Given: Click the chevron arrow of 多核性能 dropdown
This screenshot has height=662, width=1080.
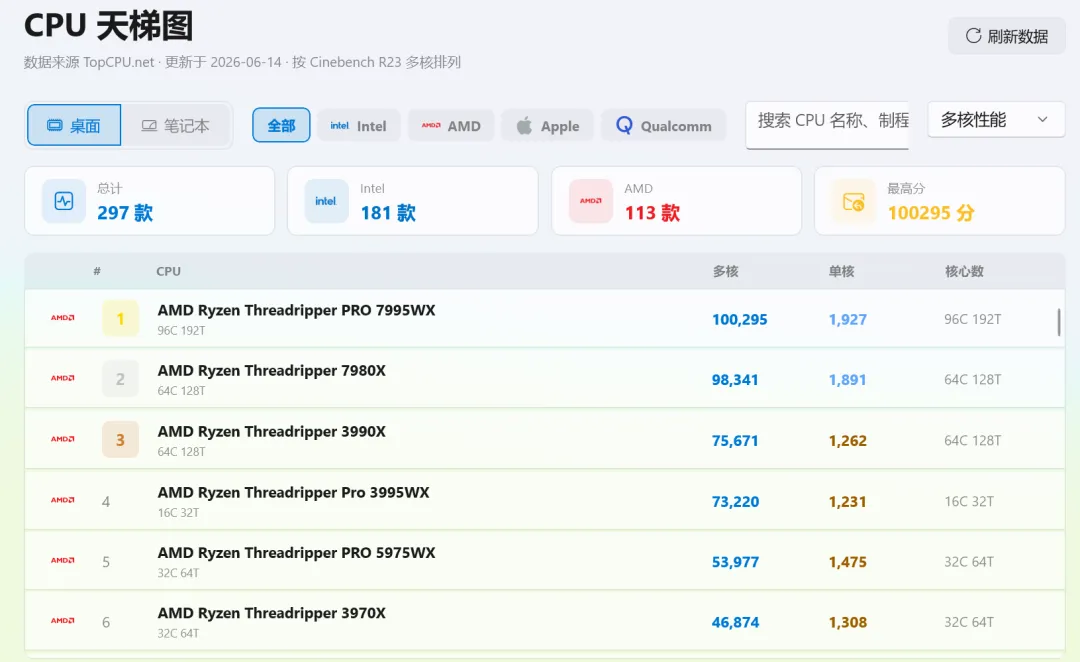Looking at the screenshot, I should (1043, 120).
